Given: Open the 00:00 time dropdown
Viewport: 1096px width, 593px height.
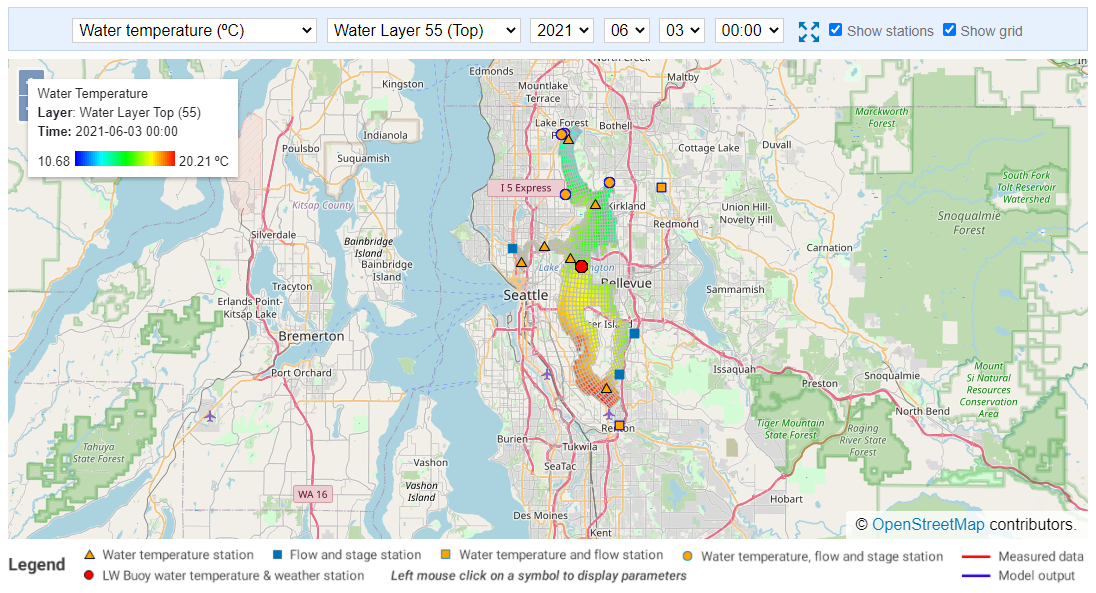Looking at the screenshot, I should [749, 30].
